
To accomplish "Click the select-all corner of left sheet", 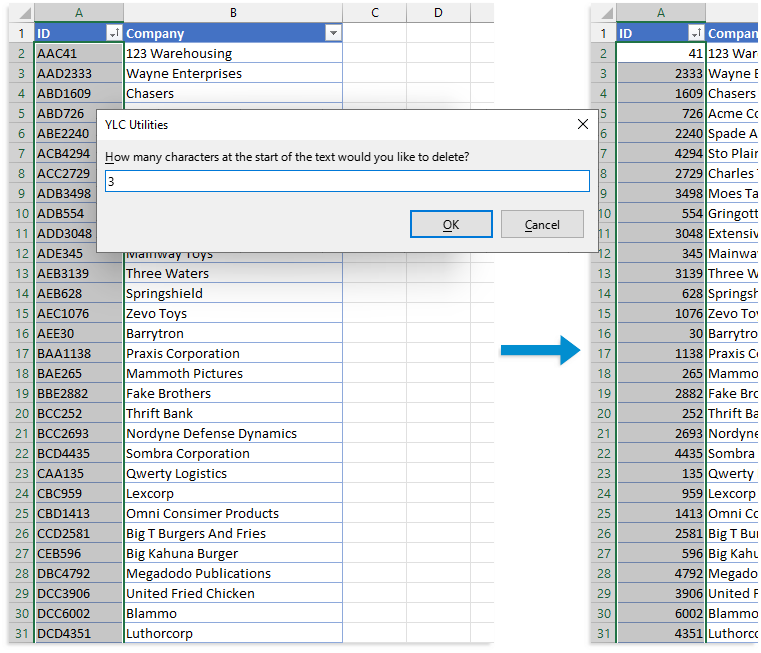I will [x=22, y=13].
